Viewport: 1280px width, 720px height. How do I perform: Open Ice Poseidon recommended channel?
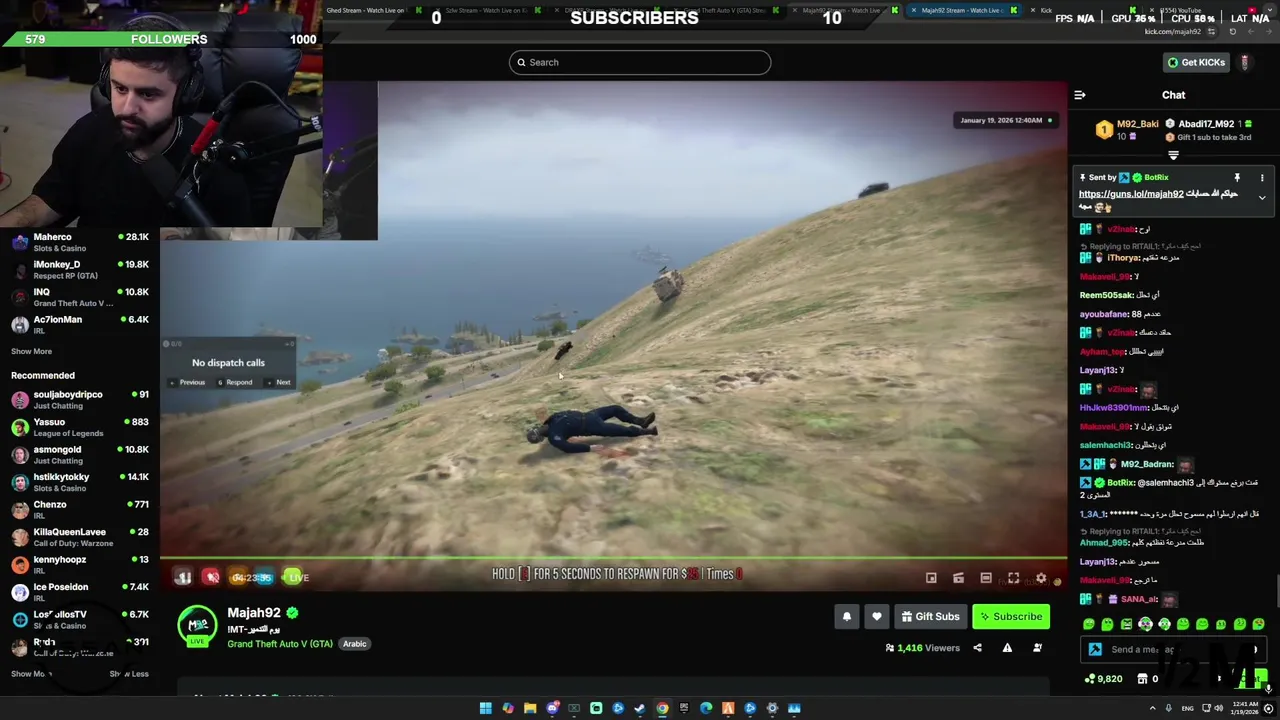[80, 592]
